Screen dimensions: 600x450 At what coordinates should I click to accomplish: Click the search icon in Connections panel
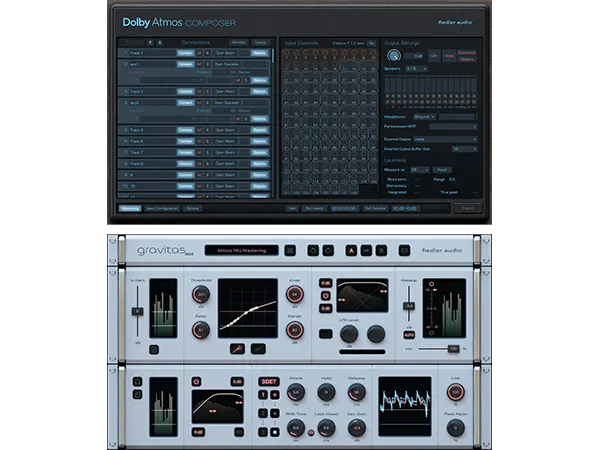123,42
